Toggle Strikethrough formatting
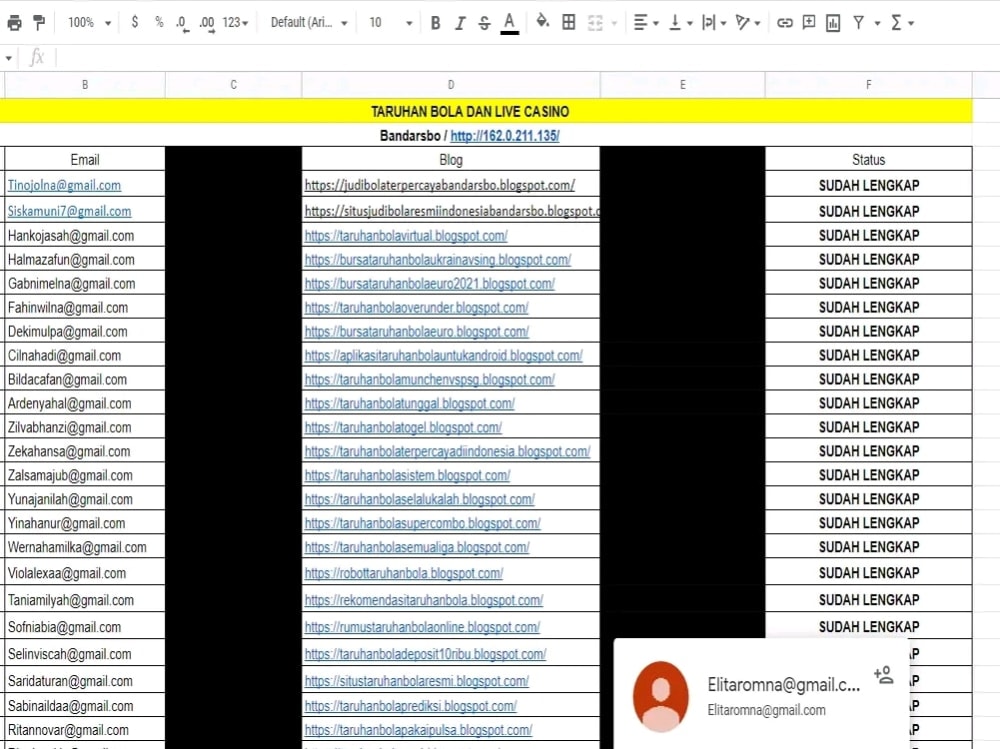Viewport: 1000px width, 749px height. click(x=484, y=23)
